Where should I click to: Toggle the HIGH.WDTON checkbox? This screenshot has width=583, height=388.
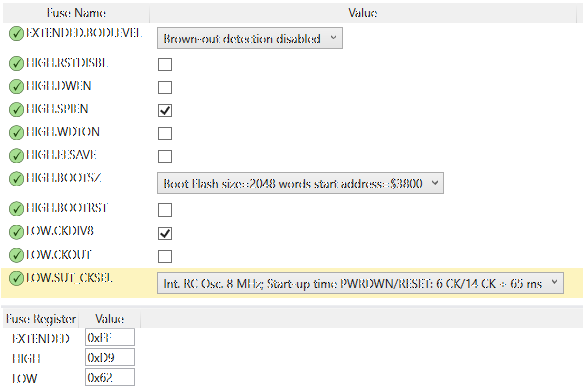165,133
